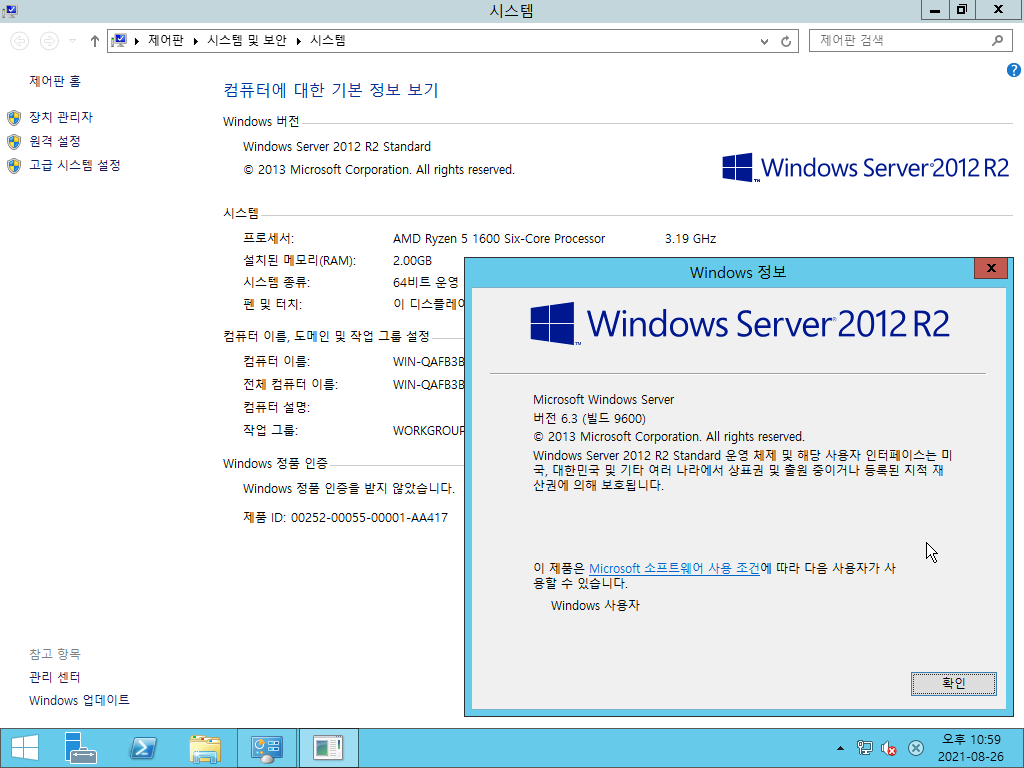Click the network tray icon
The height and width of the screenshot is (768, 1024).
[865, 748]
